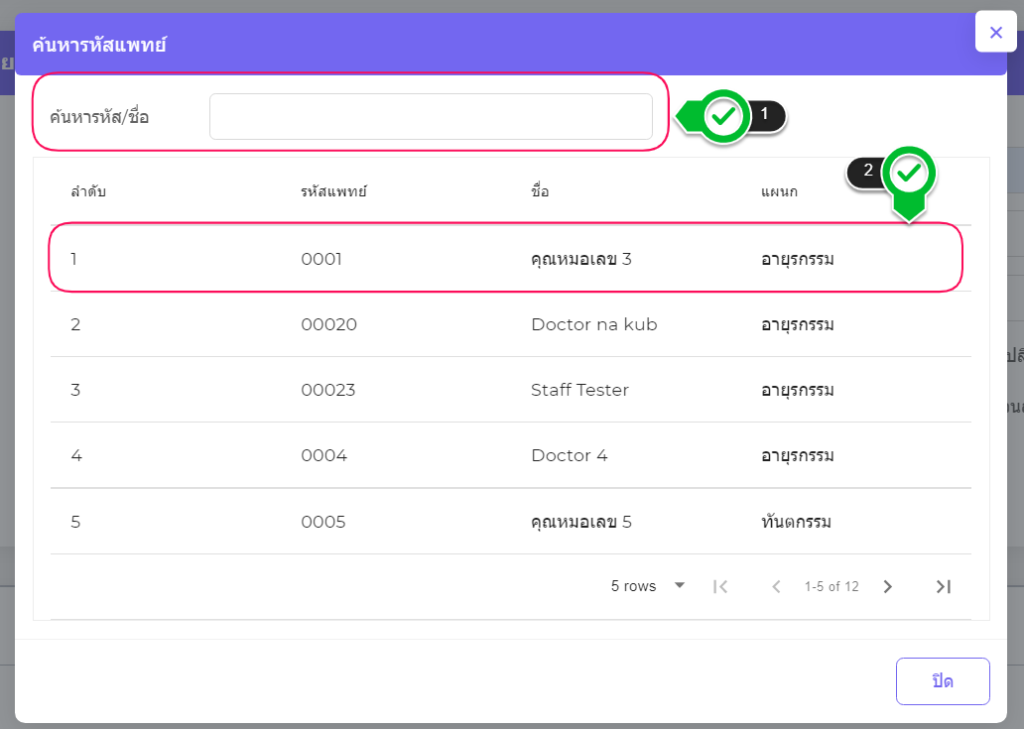
Task: Close the doctor search dialog with X
Action: coord(995,33)
